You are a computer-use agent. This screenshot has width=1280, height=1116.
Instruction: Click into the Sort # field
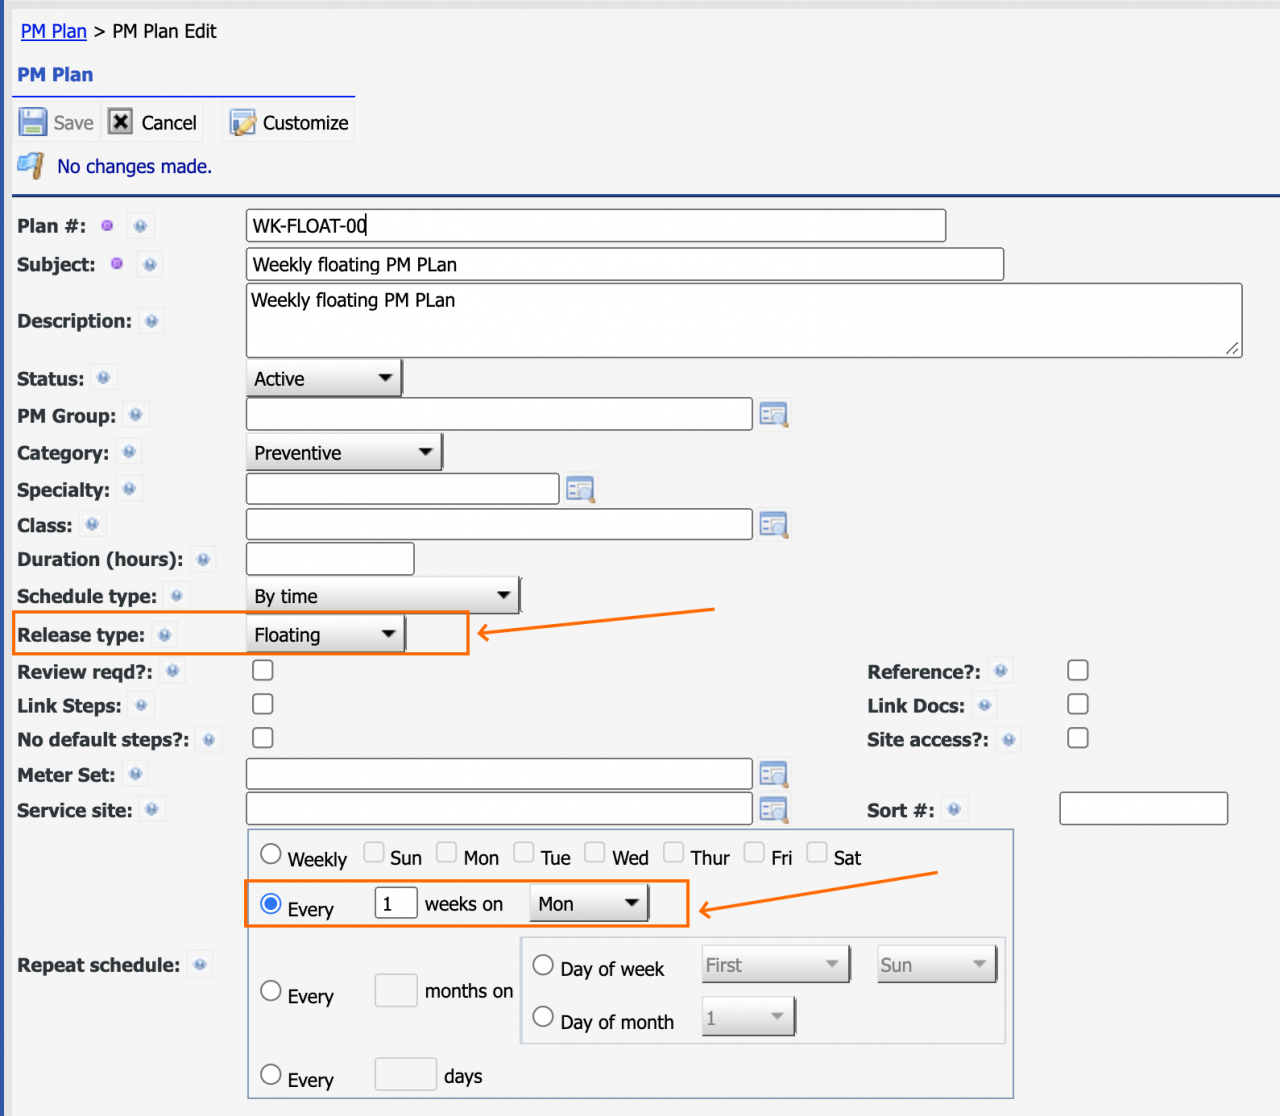click(1144, 808)
